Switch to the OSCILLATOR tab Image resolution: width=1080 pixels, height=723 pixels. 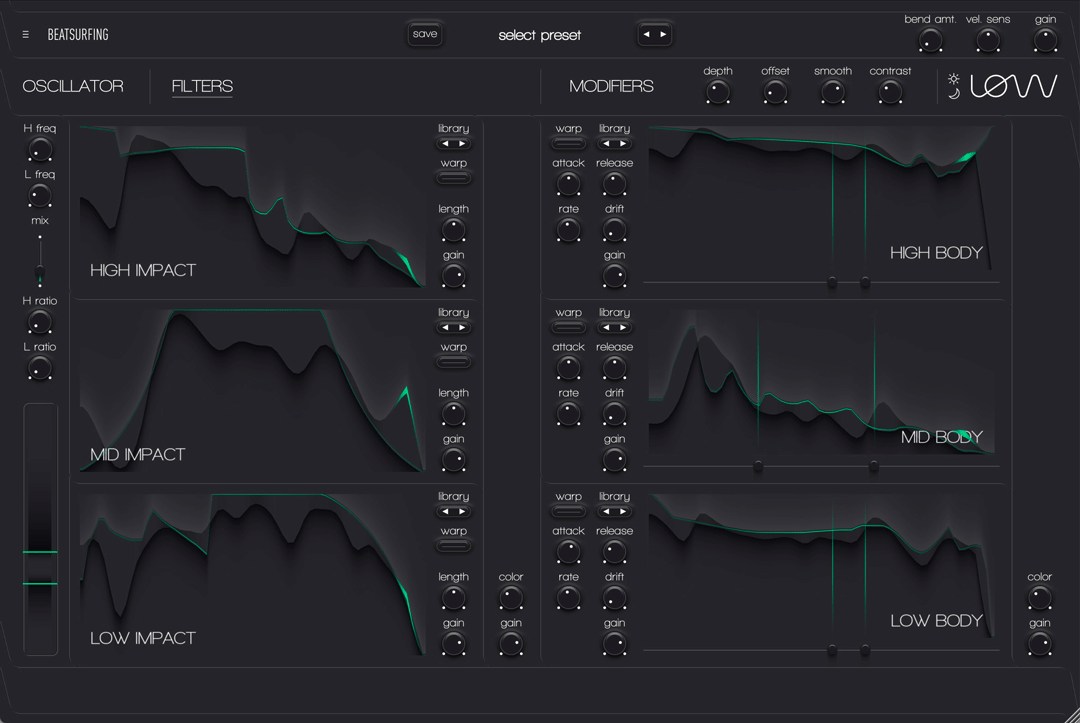(73, 86)
